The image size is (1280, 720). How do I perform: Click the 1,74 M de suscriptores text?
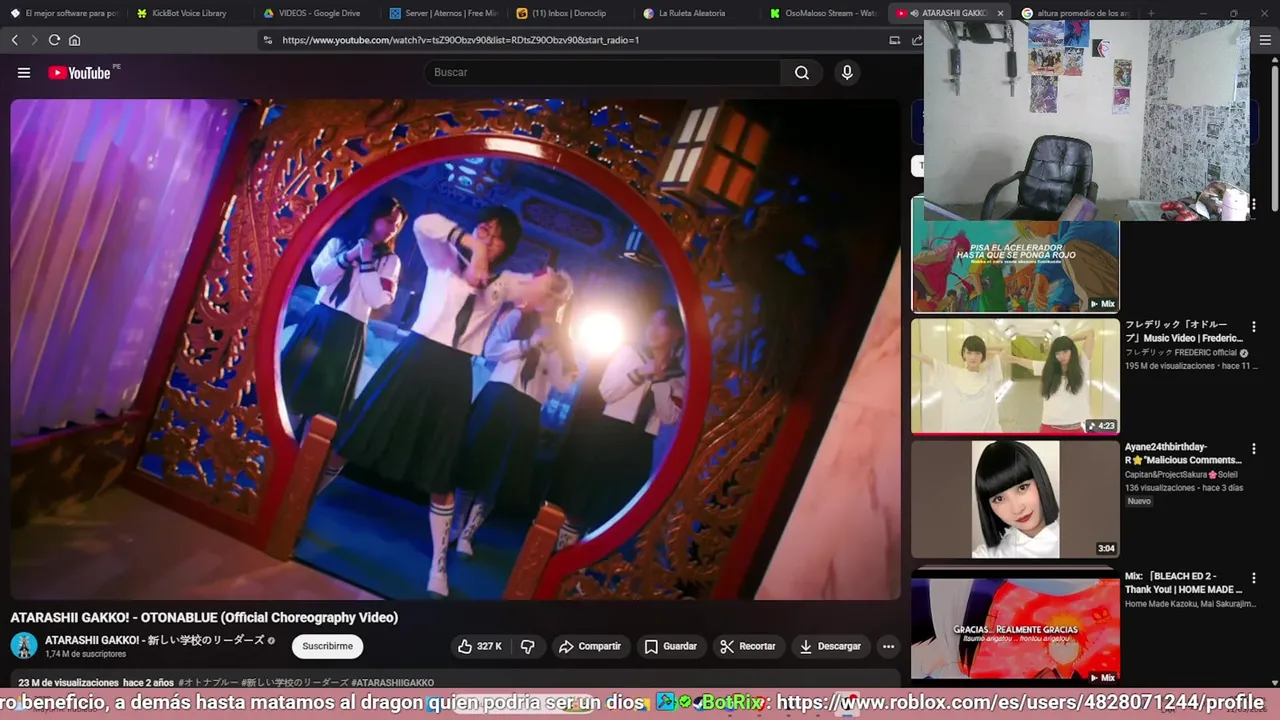tap(85, 654)
